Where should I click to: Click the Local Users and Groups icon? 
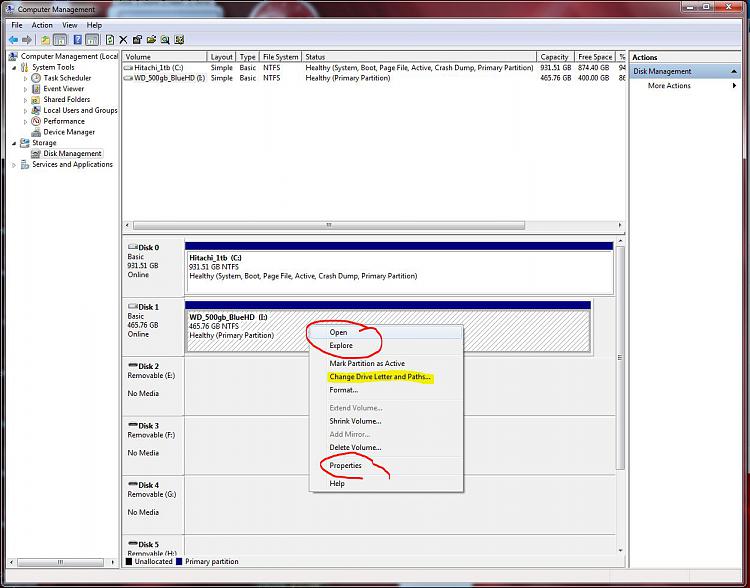pos(36,111)
